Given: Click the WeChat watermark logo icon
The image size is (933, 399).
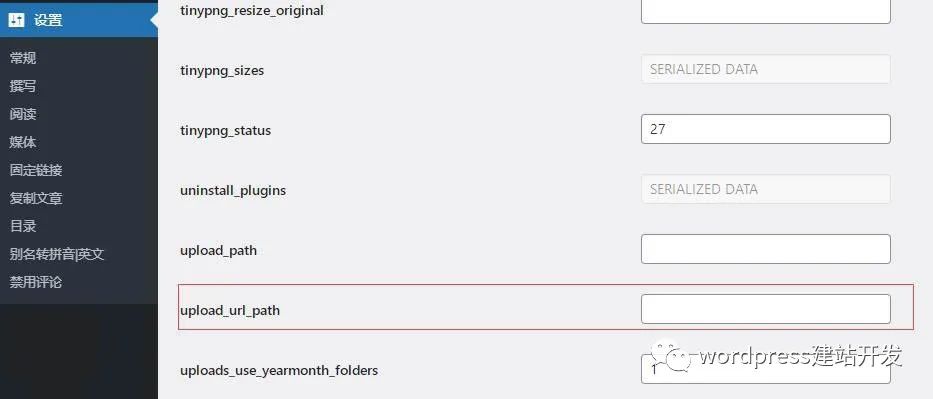Looking at the screenshot, I should [x=671, y=356].
